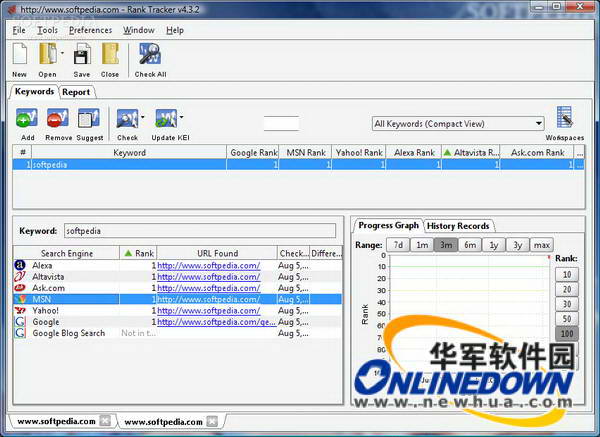This screenshot has width=600, height=437.
Task: Select the Altavista search engine row icon
Action: click(x=20, y=276)
